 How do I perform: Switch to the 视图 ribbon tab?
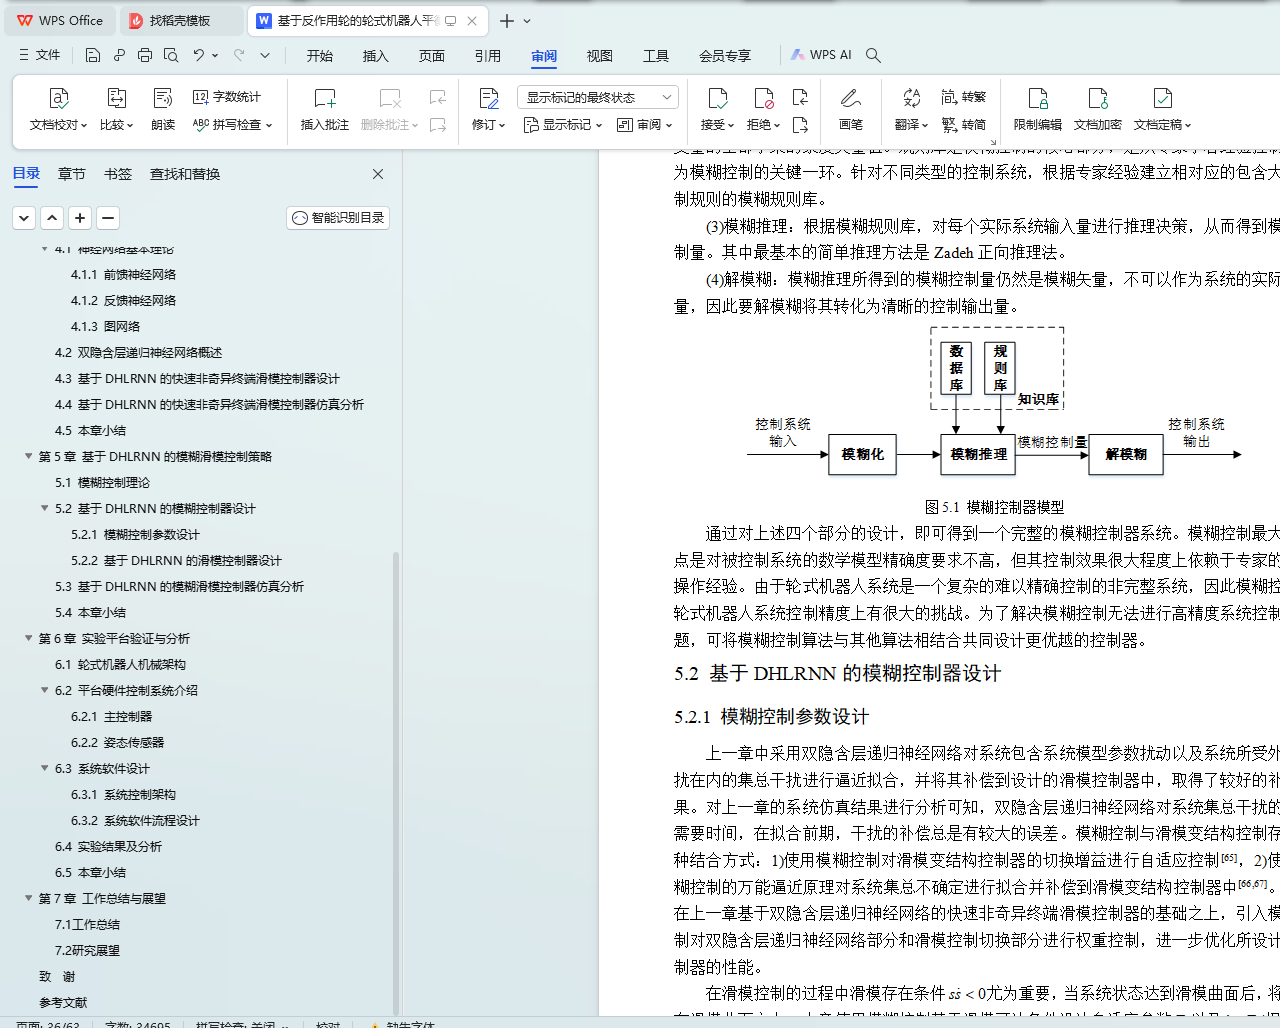600,56
